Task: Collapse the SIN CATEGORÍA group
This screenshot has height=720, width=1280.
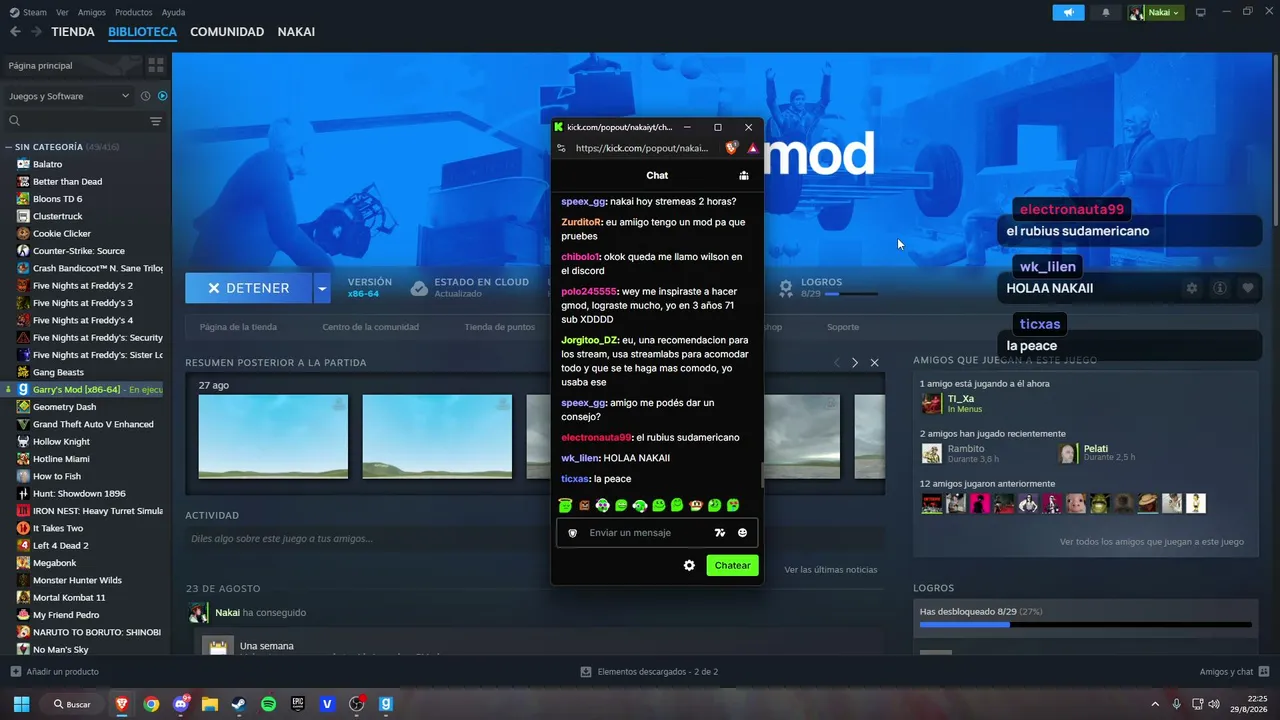Action: [9, 147]
